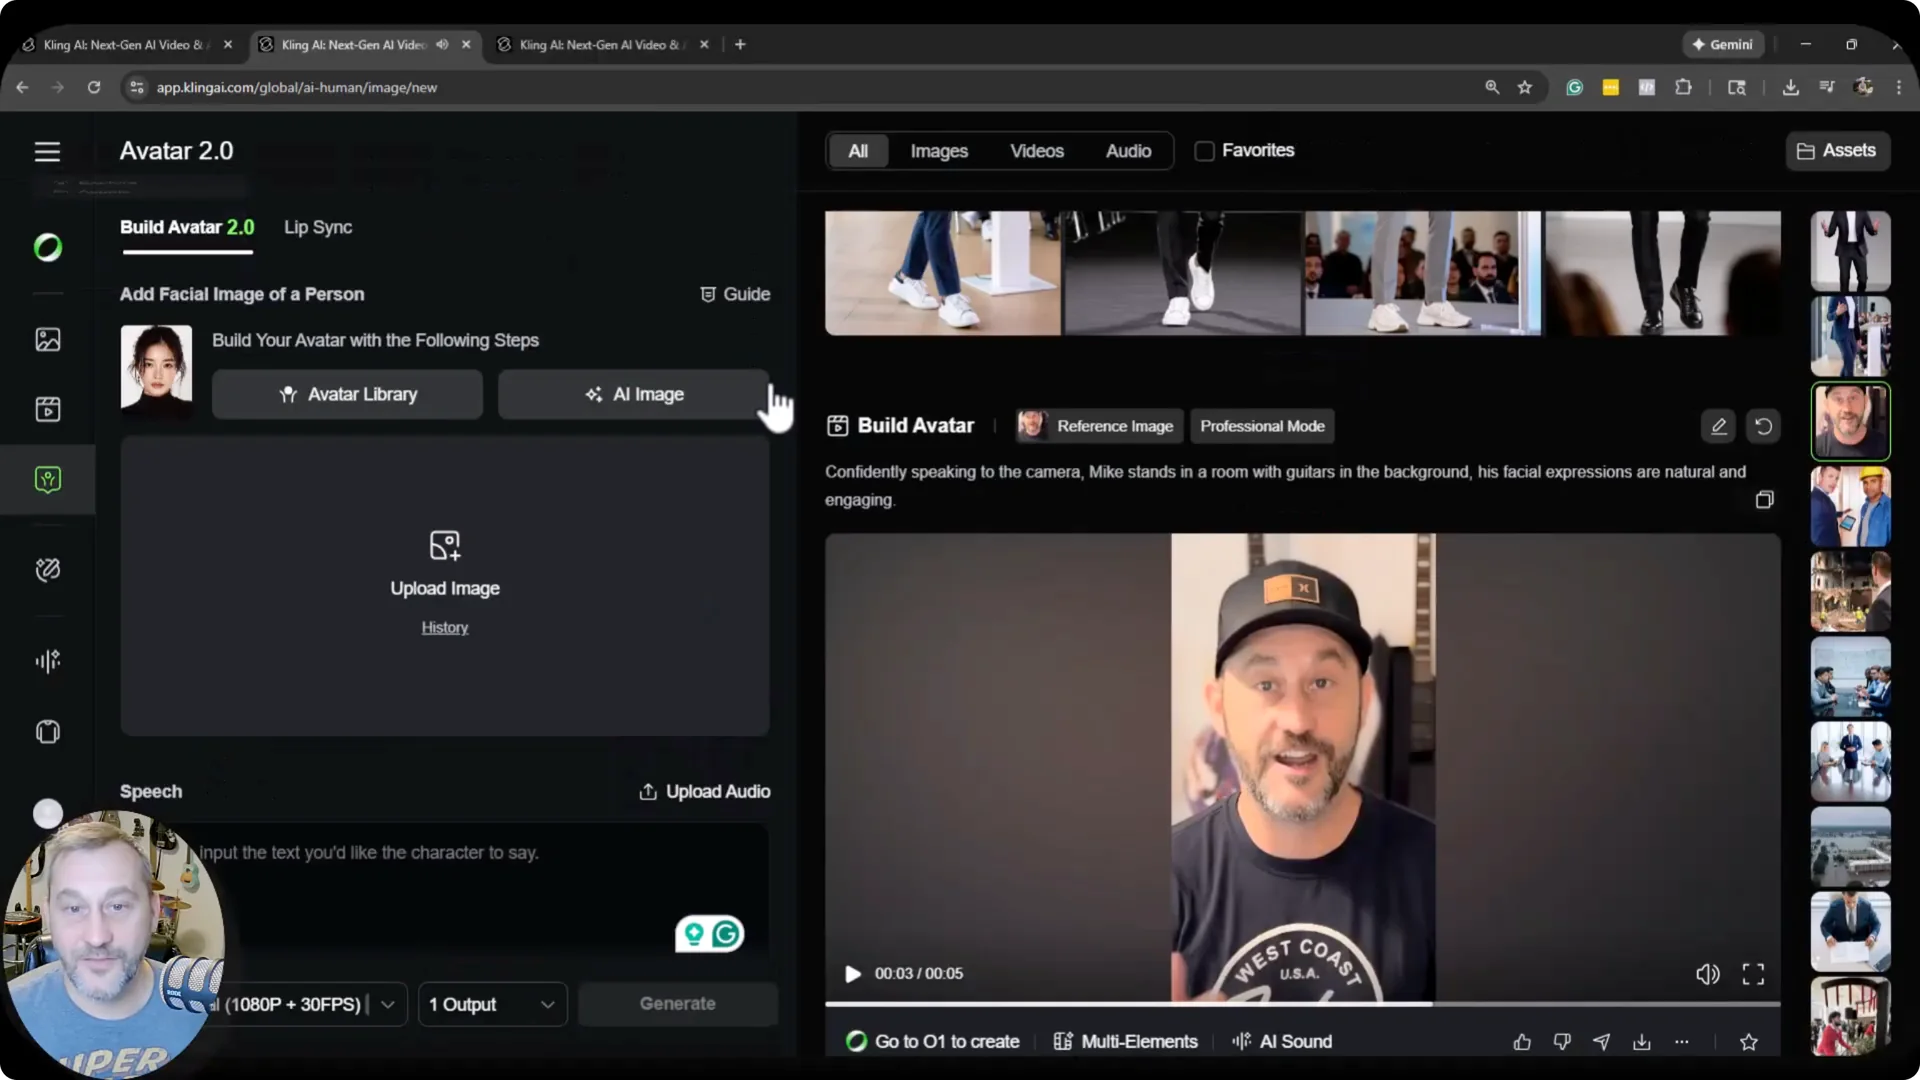The width and height of the screenshot is (1920, 1080).
Task: Switch to the Build Avatar 2.0 tab
Action: [x=187, y=227]
